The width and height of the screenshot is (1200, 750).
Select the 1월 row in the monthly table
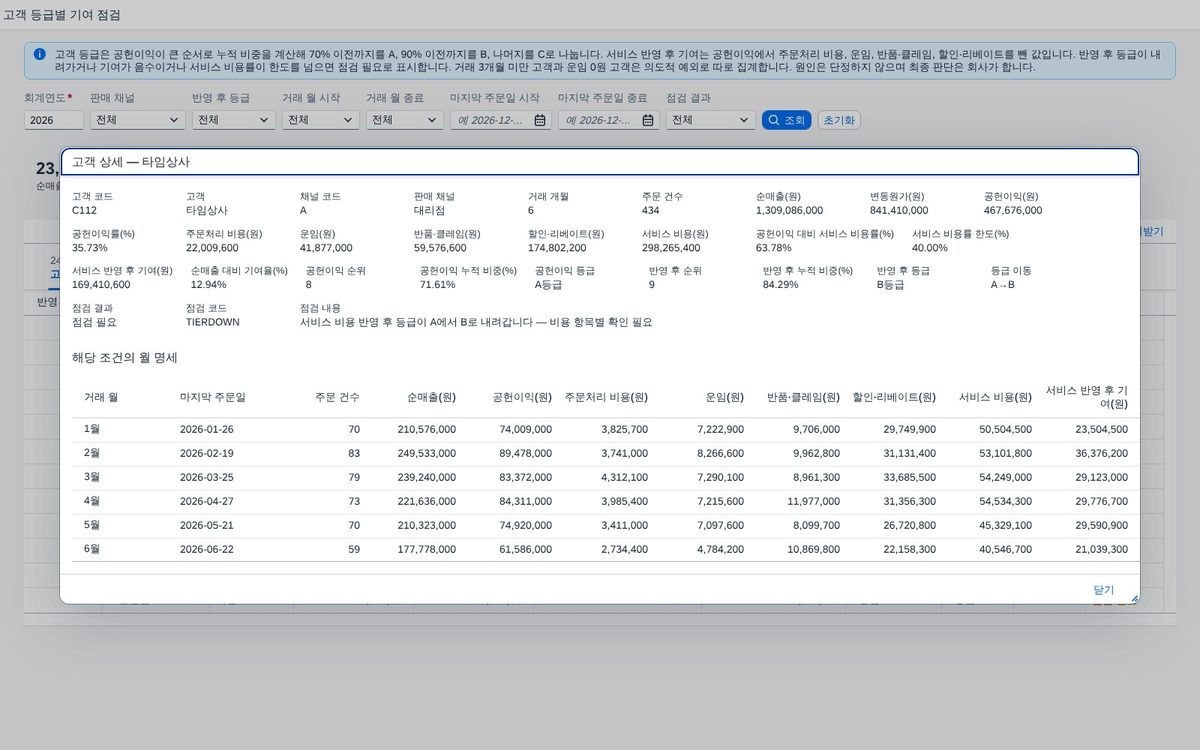606,429
